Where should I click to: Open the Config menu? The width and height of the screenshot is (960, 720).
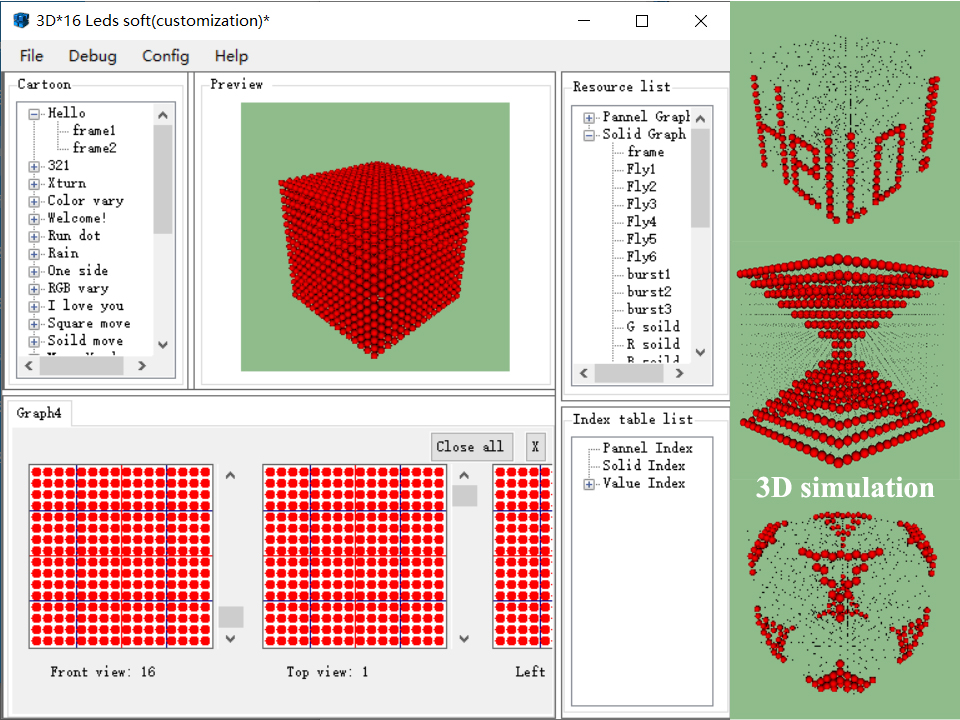(x=165, y=56)
